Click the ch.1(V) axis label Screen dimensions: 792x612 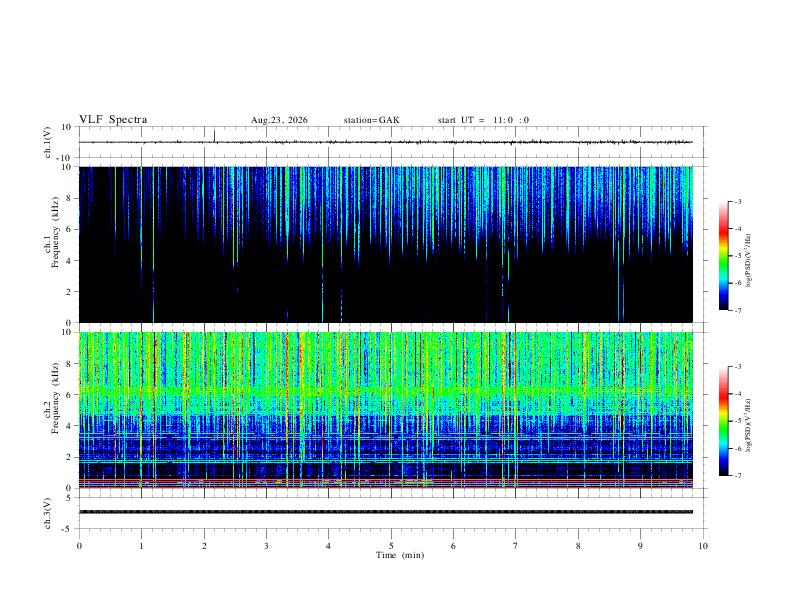coord(47,142)
